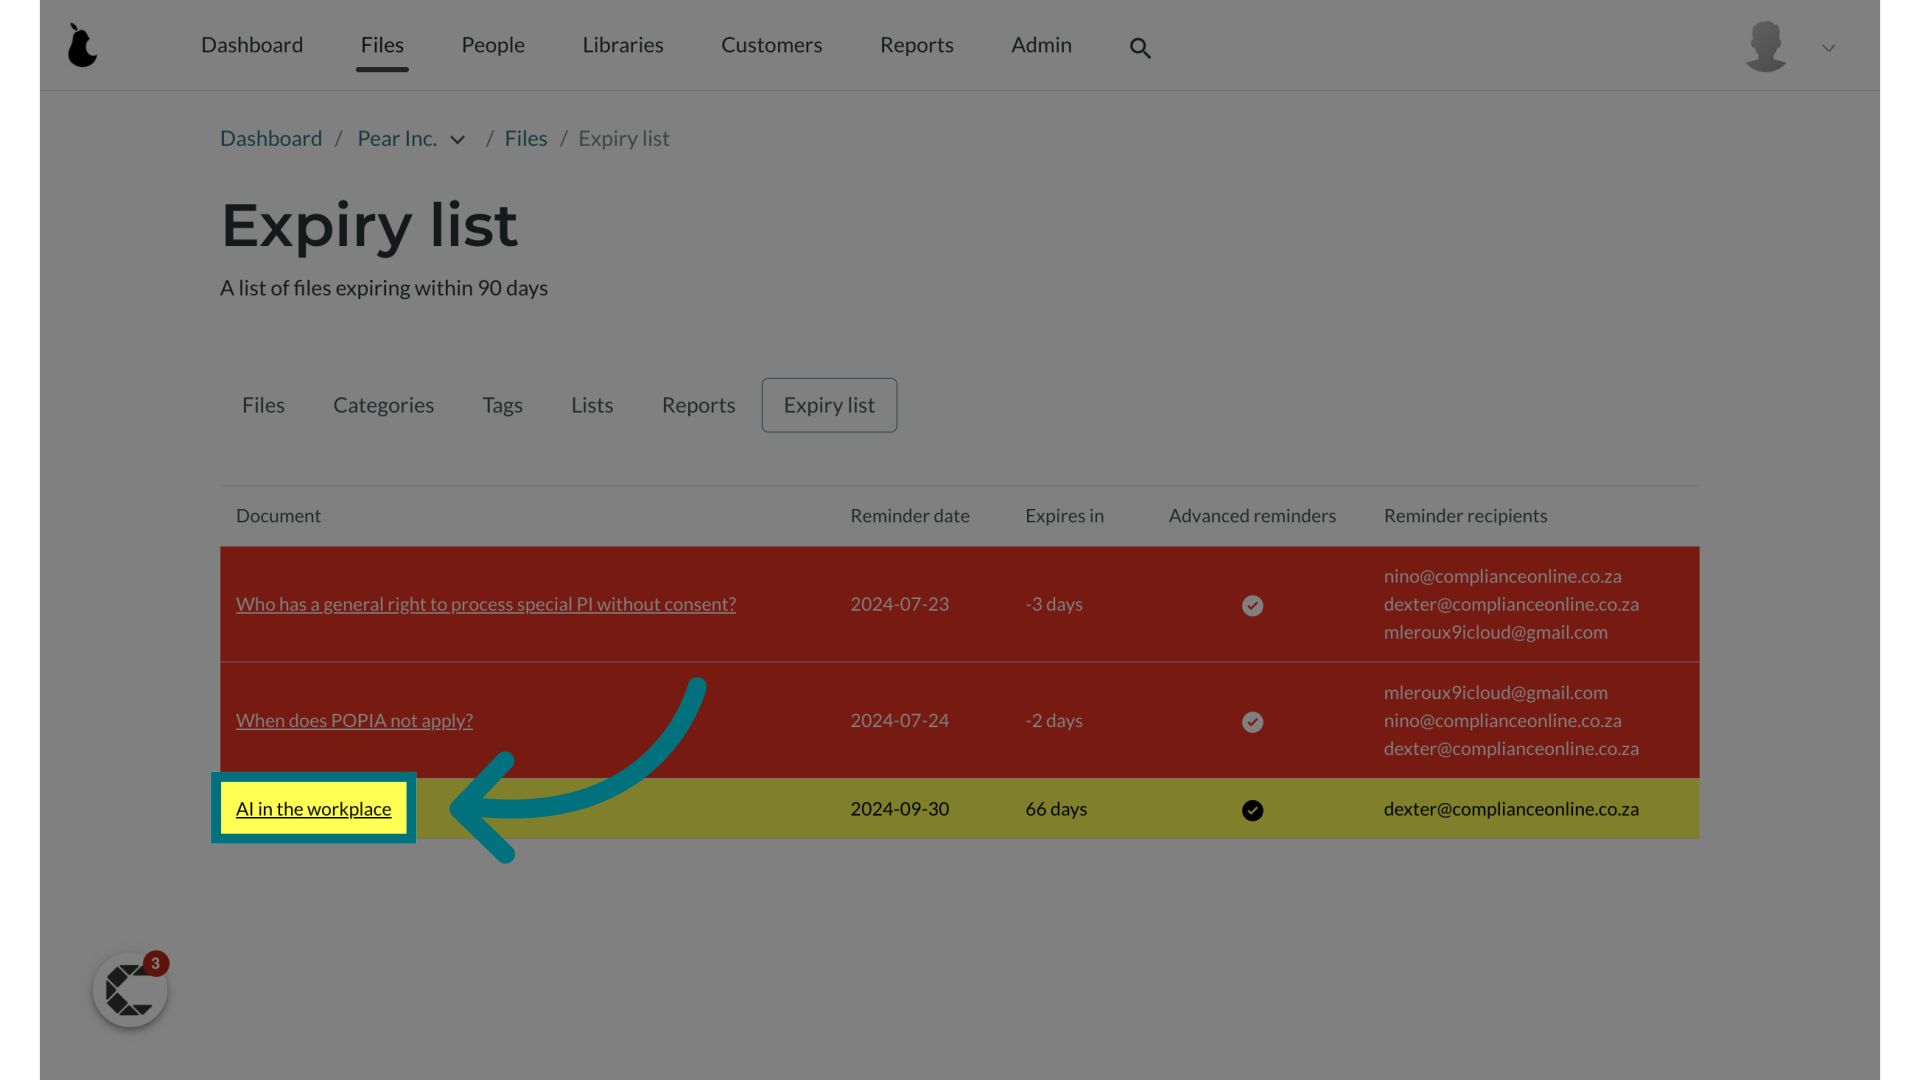This screenshot has height=1080, width=1920.
Task: Click the advanced reminder checkmark for AI in the workplace
Action: (1253, 810)
